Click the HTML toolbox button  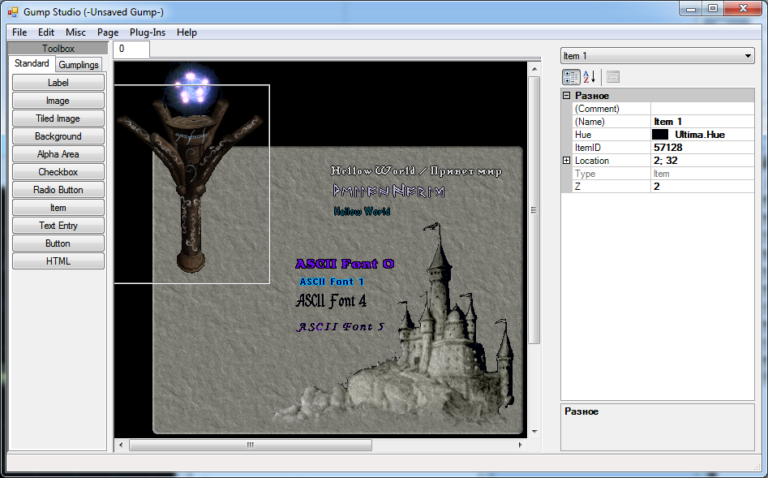[57, 261]
